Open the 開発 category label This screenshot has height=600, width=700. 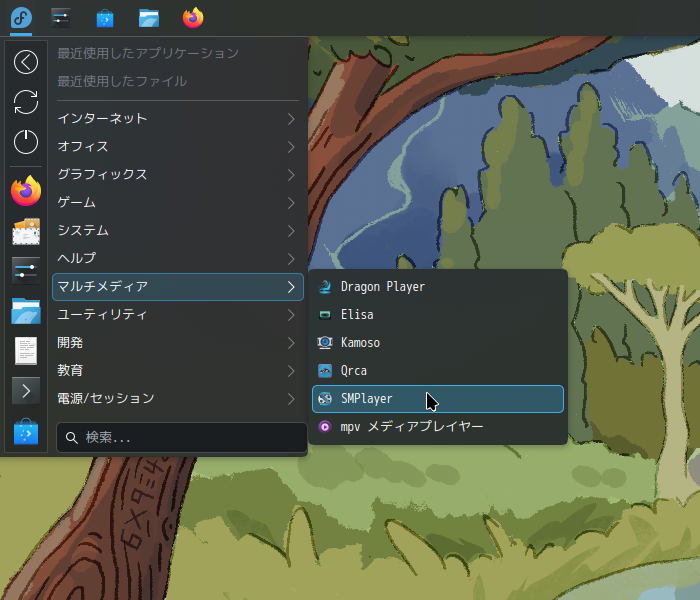[70, 343]
